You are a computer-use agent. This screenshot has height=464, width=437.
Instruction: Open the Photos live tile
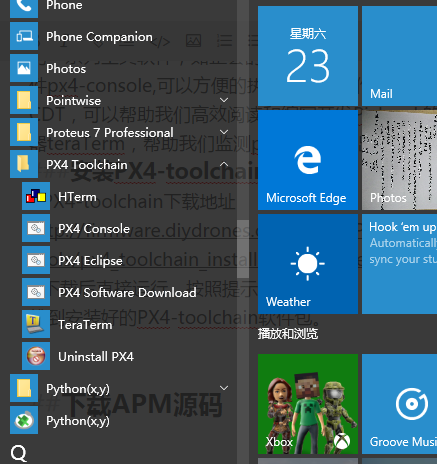[x=399, y=160]
